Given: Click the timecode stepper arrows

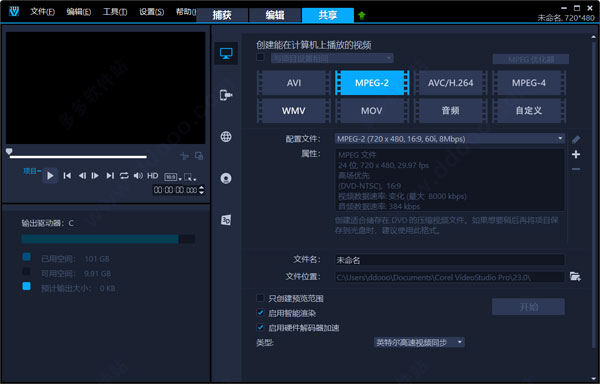Looking at the screenshot, I should tap(202, 190).
